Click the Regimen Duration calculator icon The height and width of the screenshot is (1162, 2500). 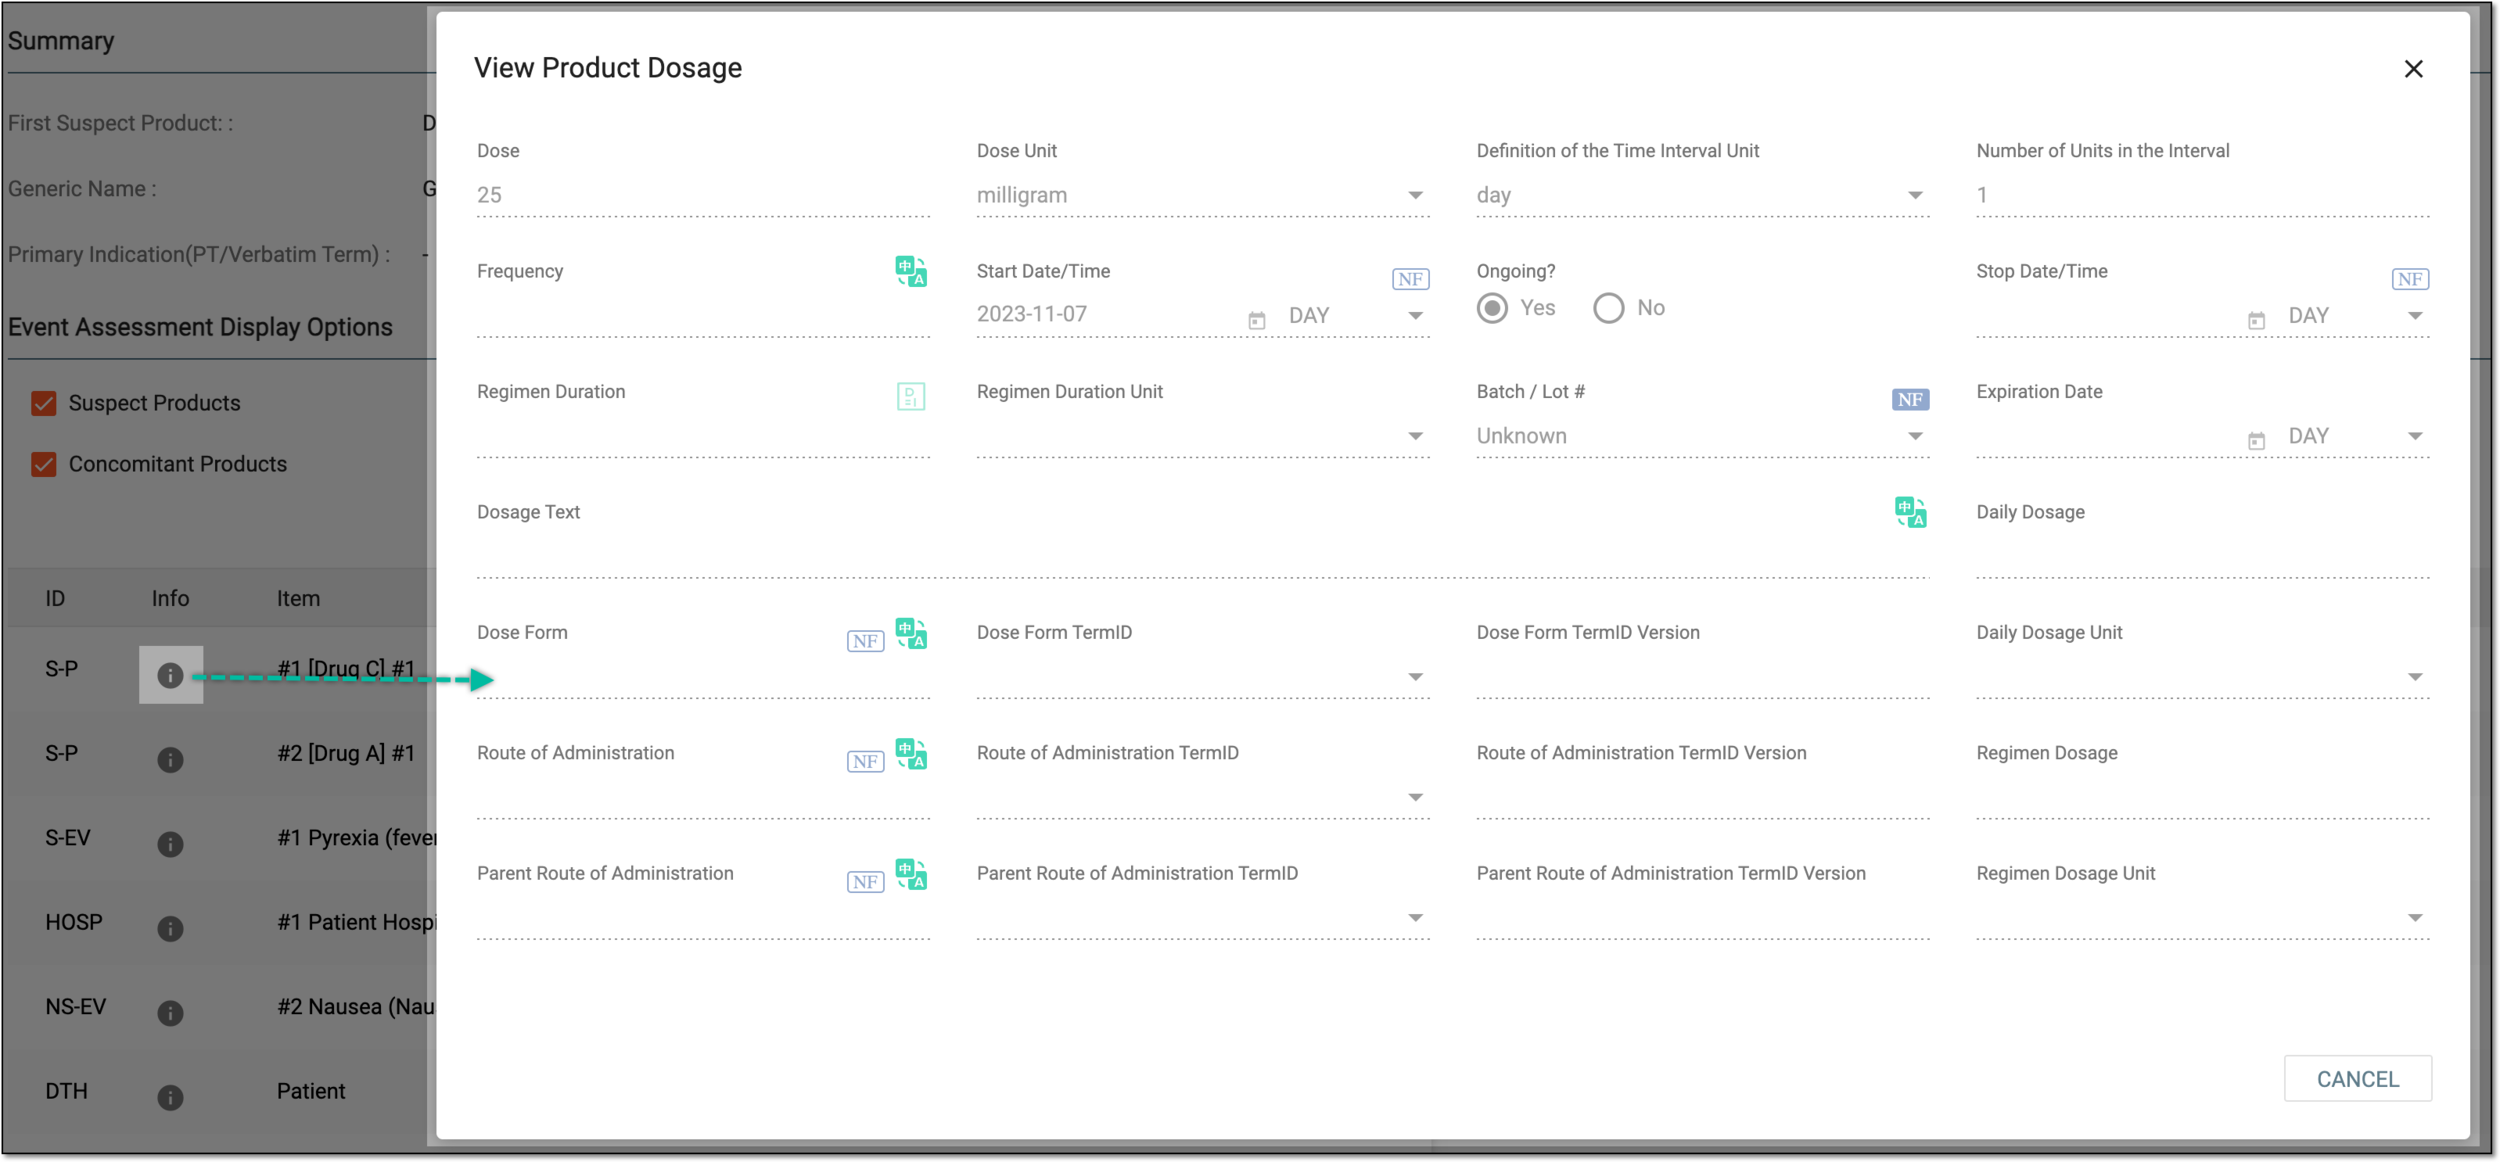point(910,396)
